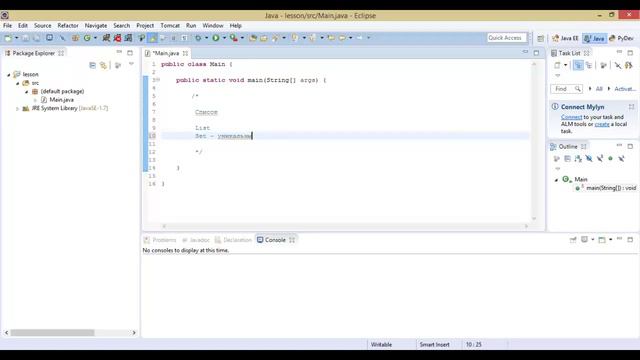
Task: Toggle Categorized presentation in Task List
Action: 578,65
